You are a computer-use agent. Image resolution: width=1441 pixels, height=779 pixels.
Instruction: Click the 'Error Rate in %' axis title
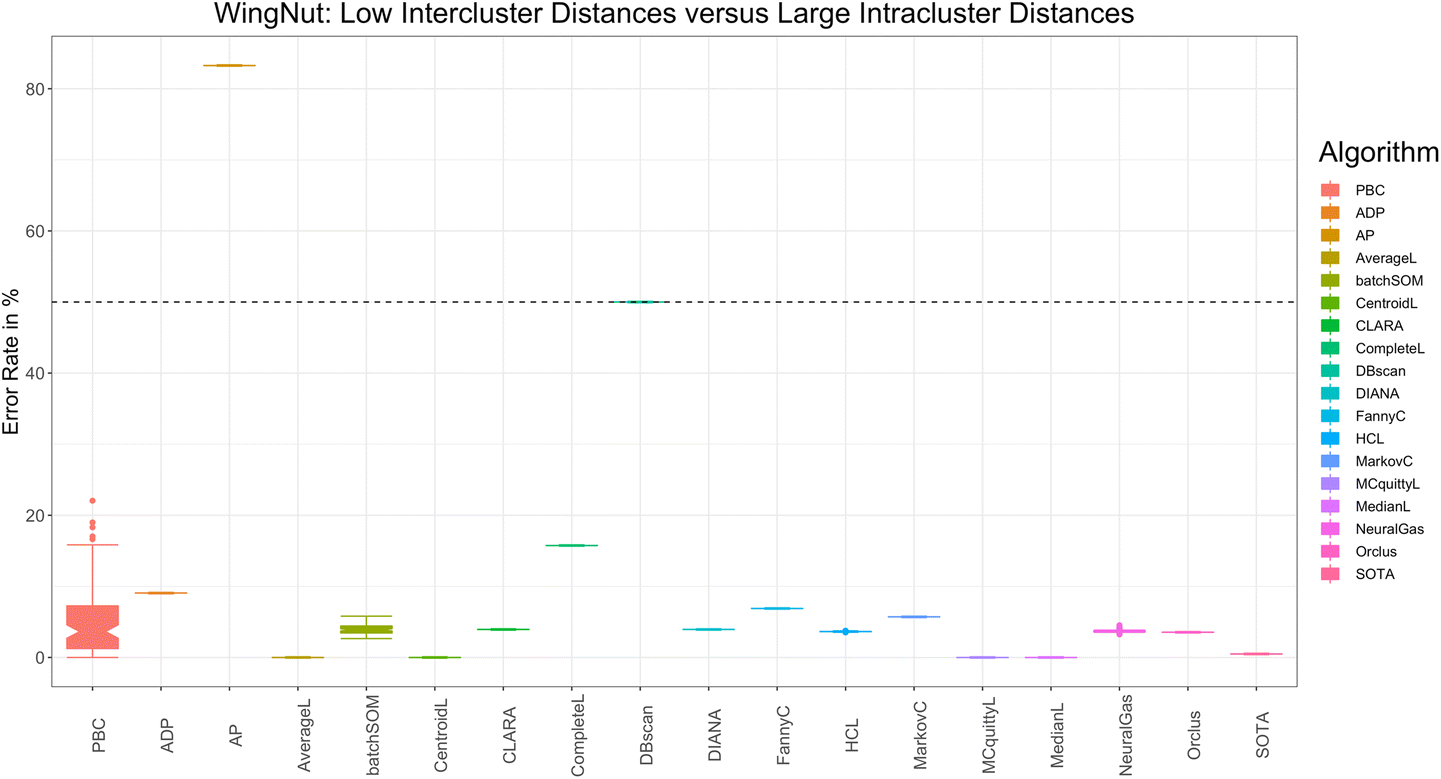click(12, 362)
